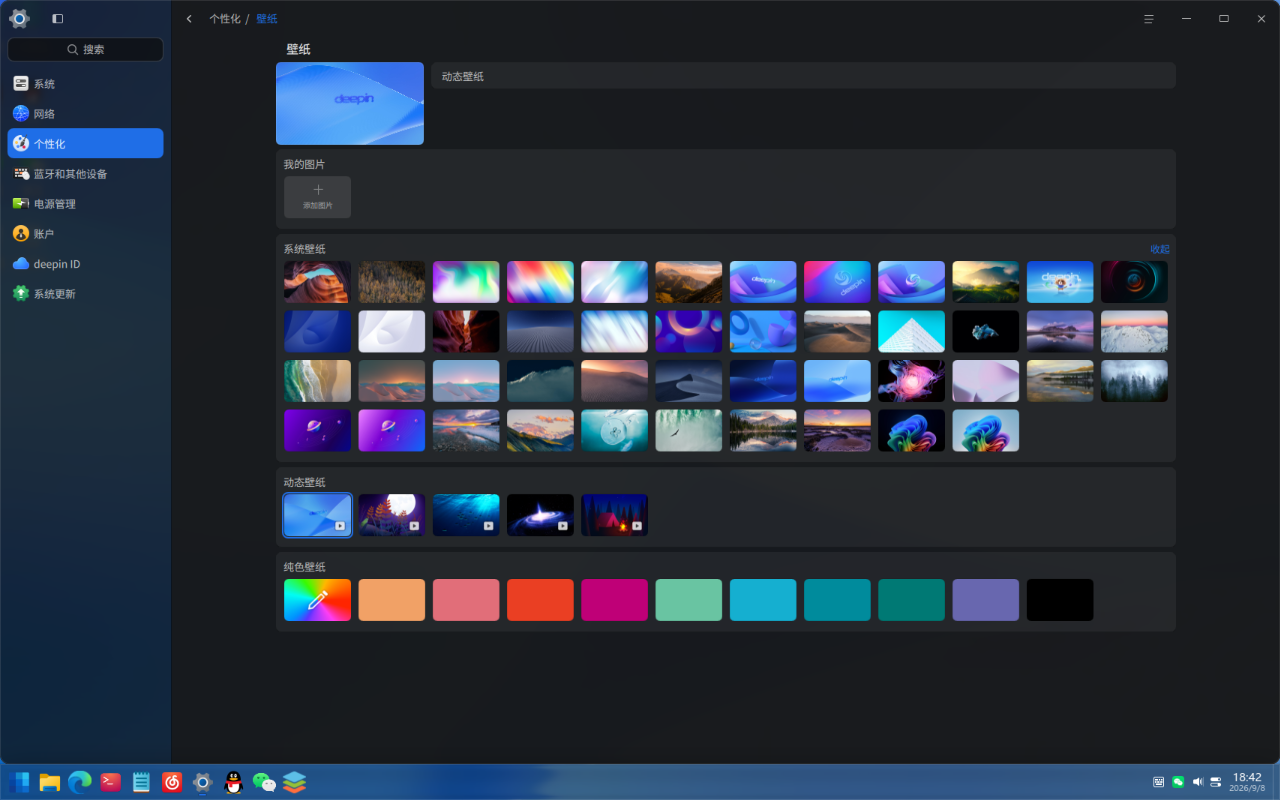Select the moon night dynamic wallpaper
Screen dimensions: 1280x800
[x=392, y=515]
